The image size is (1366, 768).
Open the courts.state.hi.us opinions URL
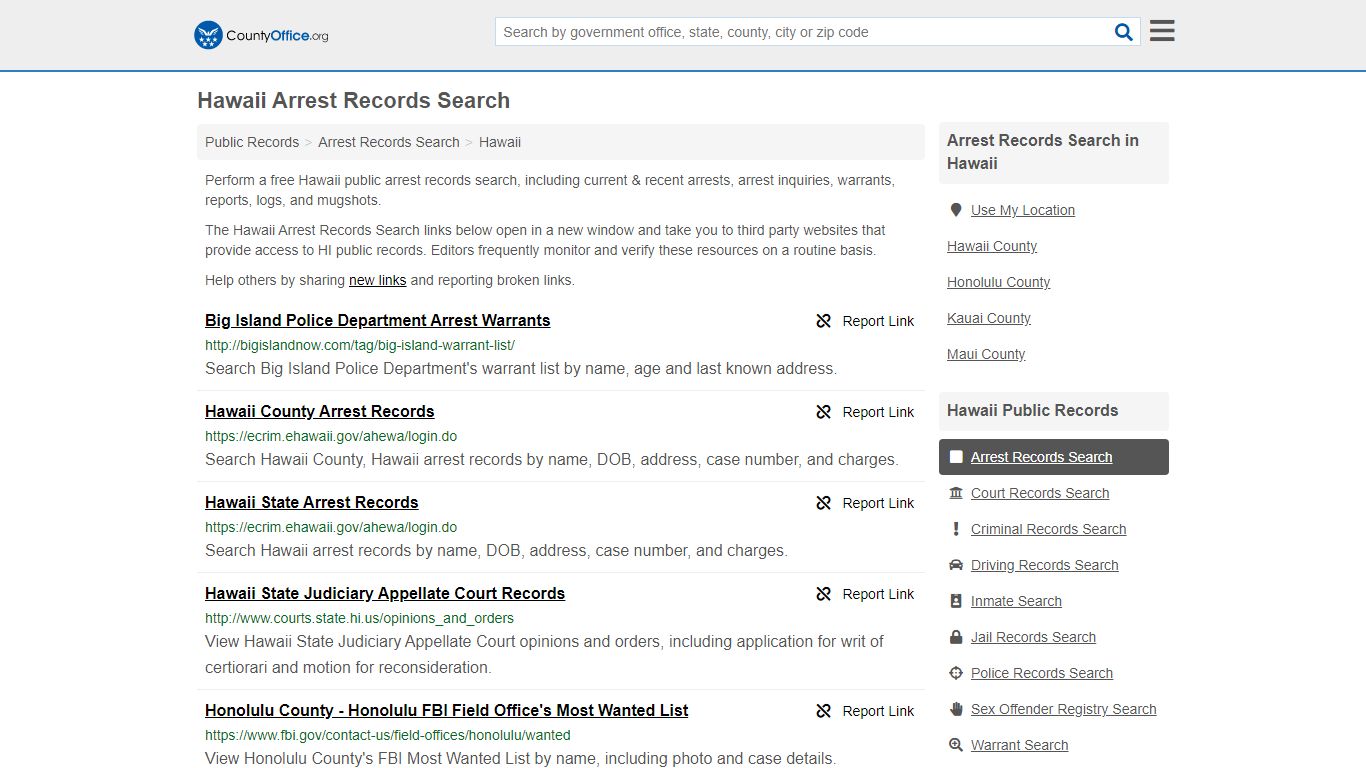(x=359, y=618)
